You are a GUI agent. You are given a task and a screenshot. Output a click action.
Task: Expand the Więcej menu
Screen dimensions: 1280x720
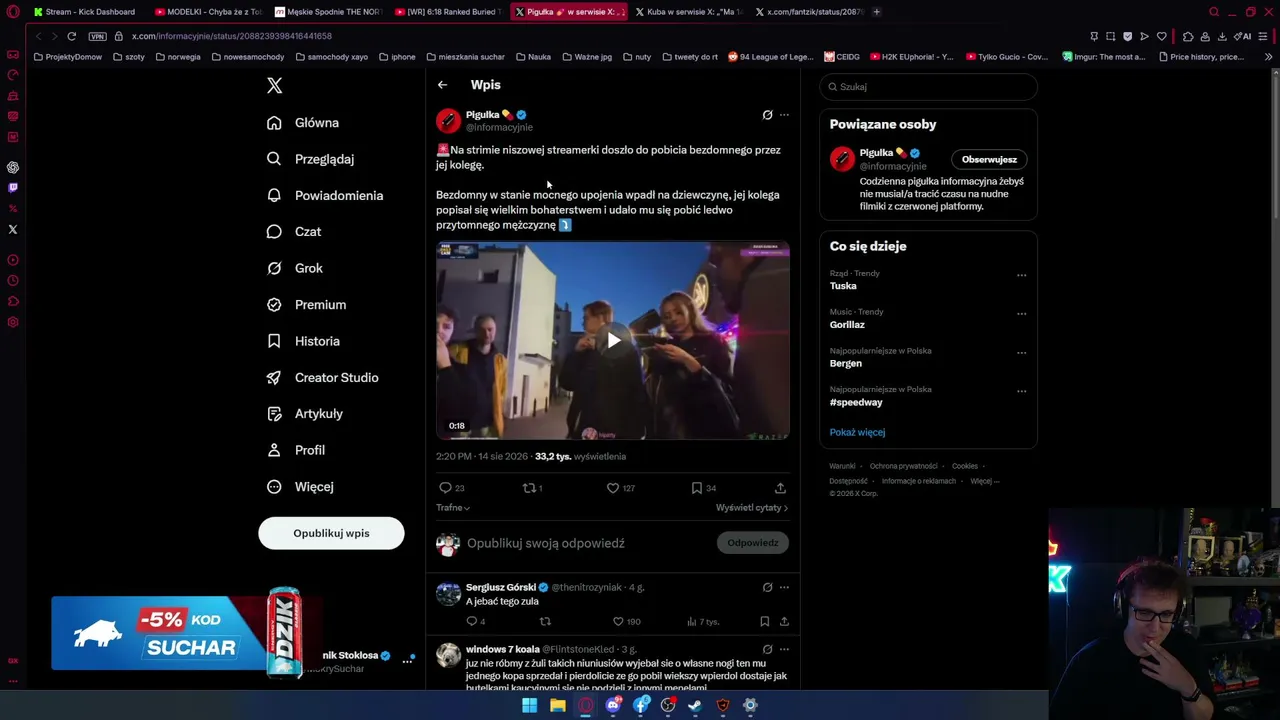[300, 487]
